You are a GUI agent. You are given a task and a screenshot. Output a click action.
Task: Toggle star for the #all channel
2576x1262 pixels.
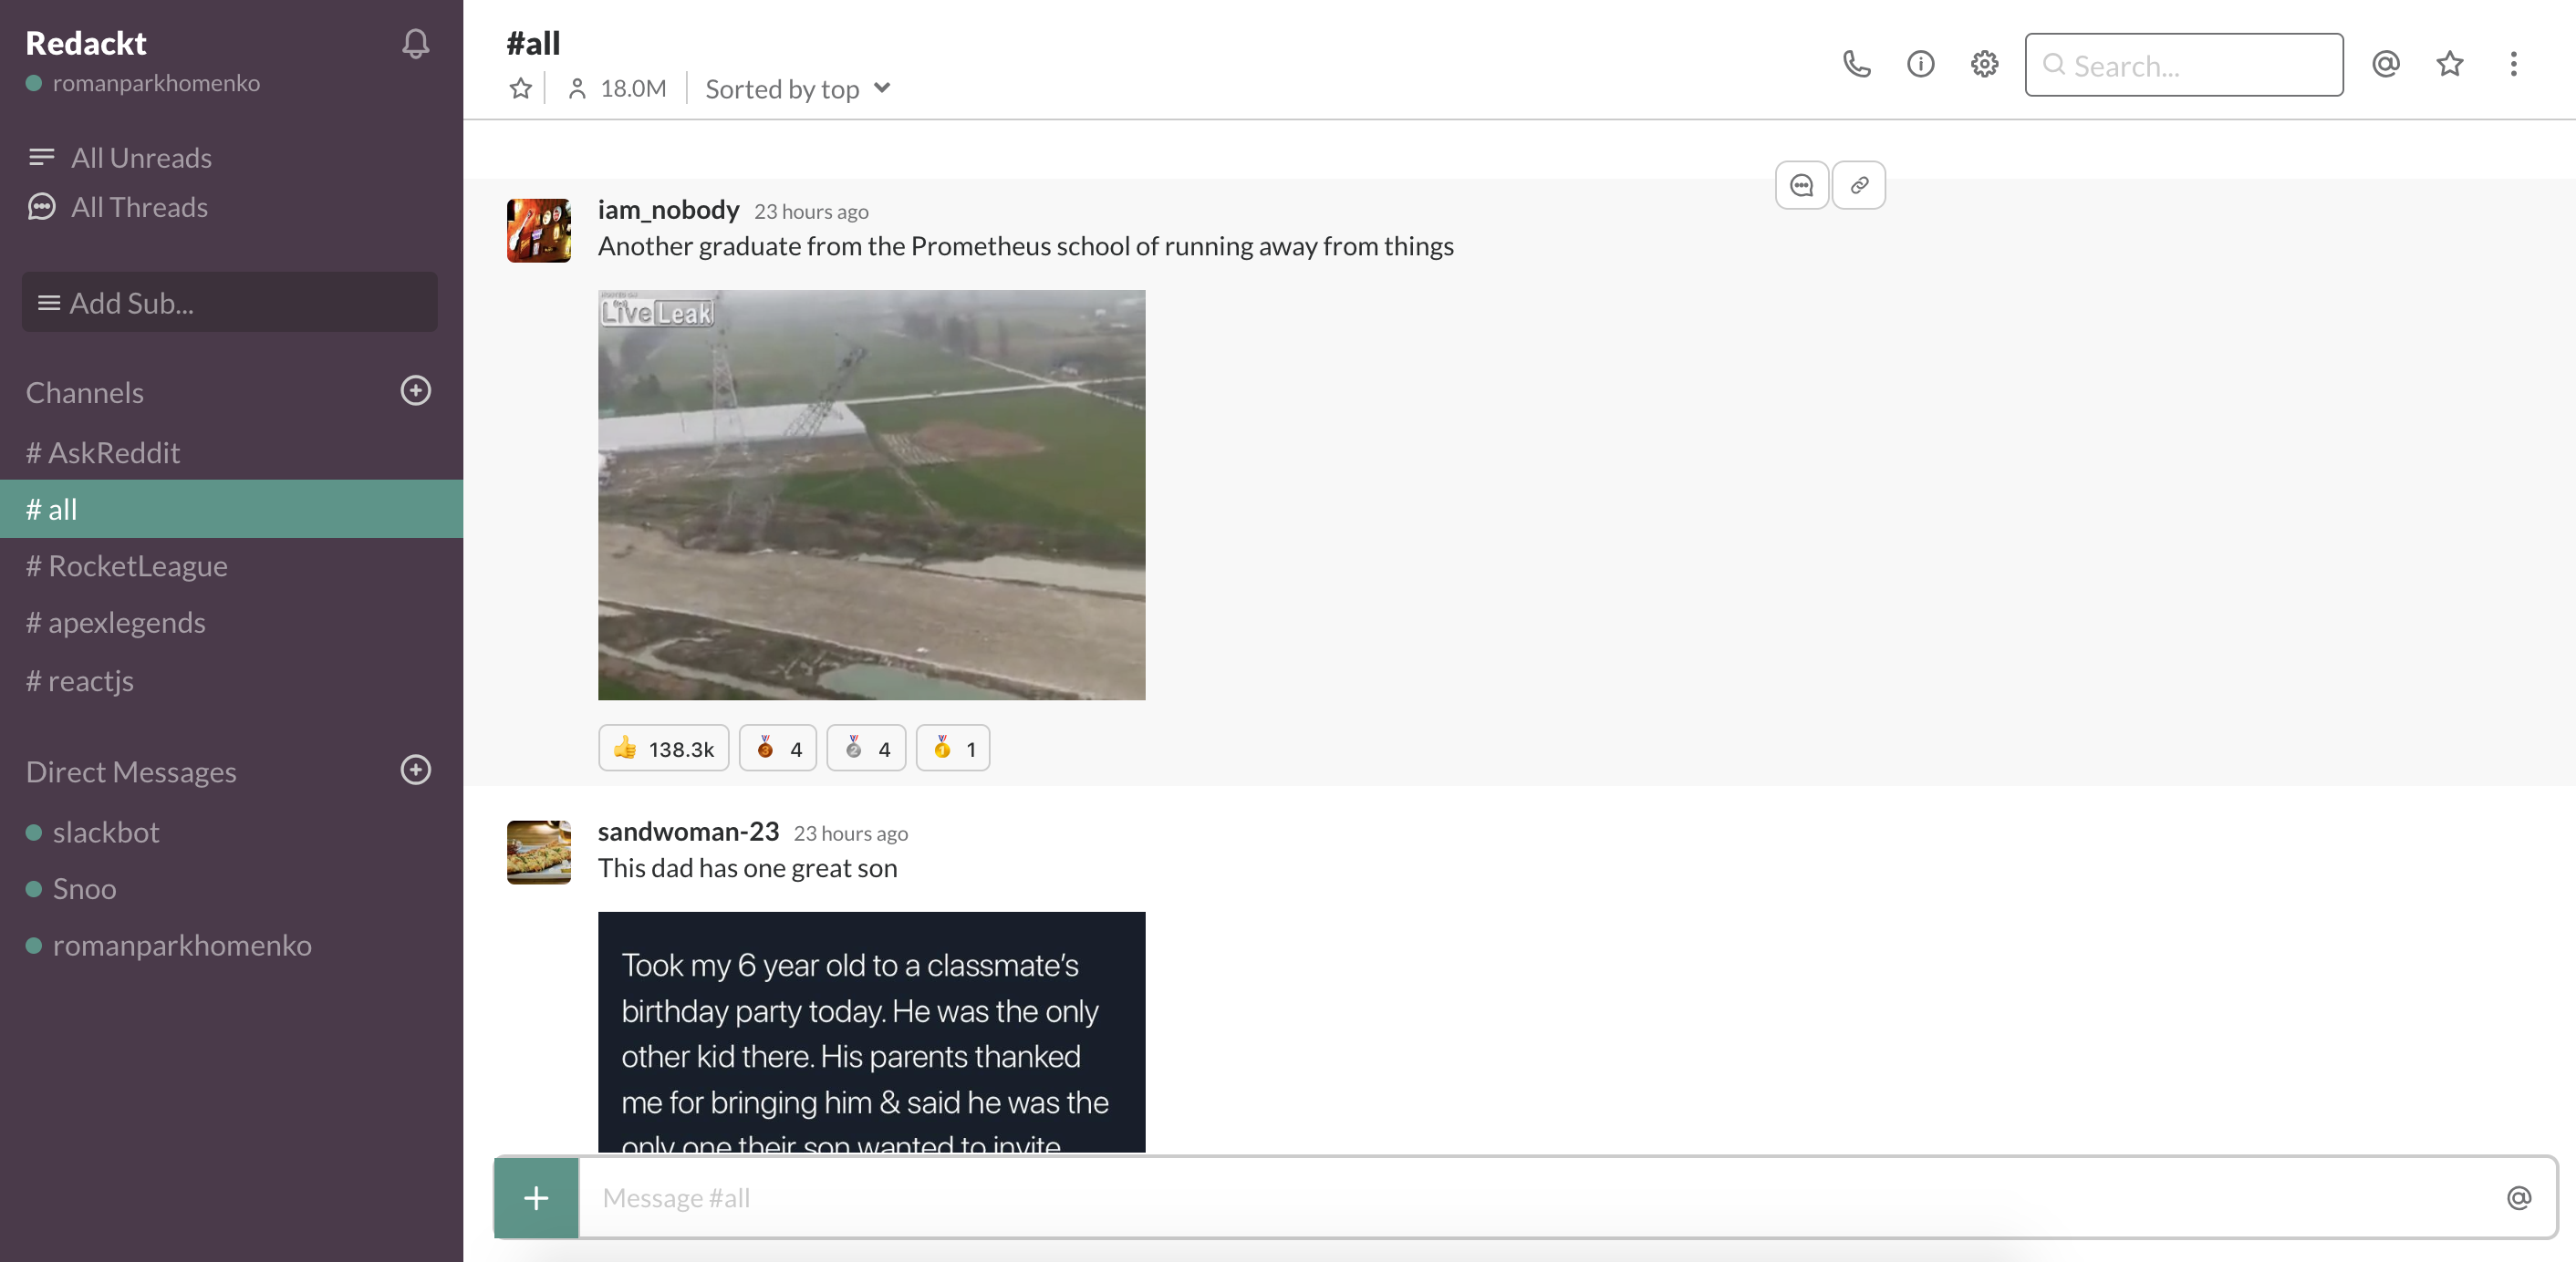(520, 89)
